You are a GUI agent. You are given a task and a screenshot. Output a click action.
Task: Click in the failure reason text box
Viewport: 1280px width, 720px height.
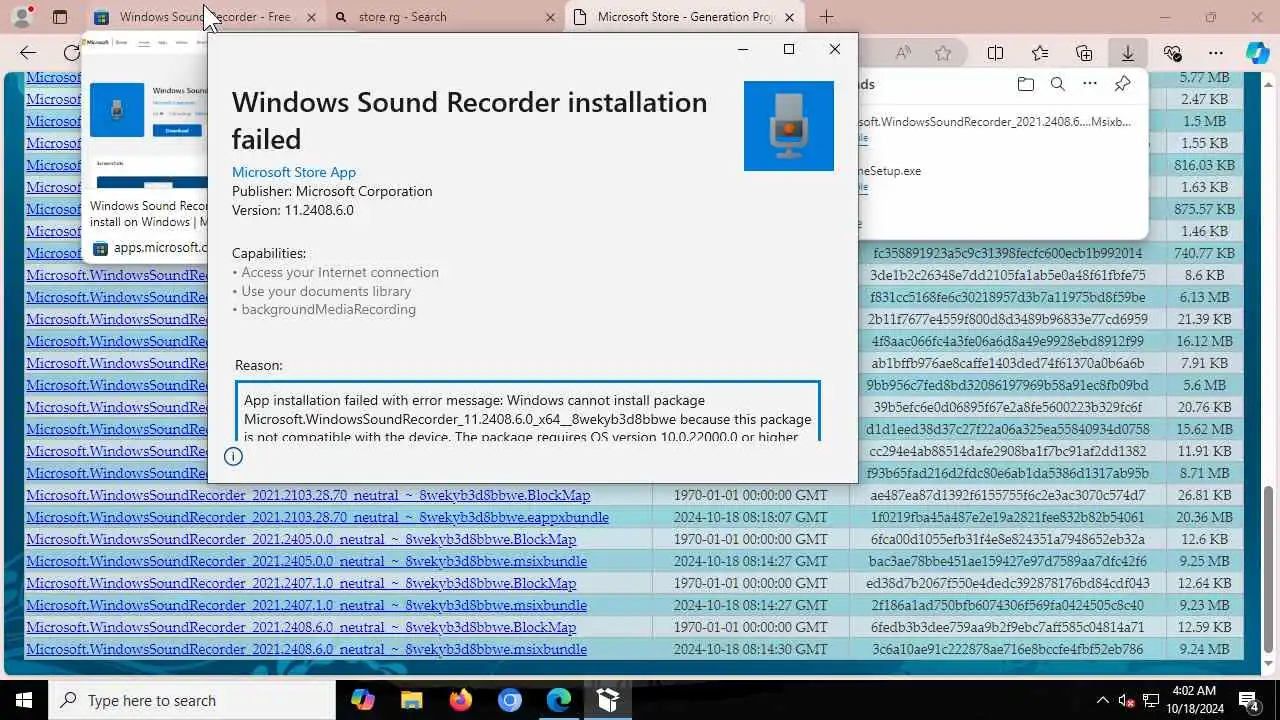pyautogui.click(x=528, y=410)
